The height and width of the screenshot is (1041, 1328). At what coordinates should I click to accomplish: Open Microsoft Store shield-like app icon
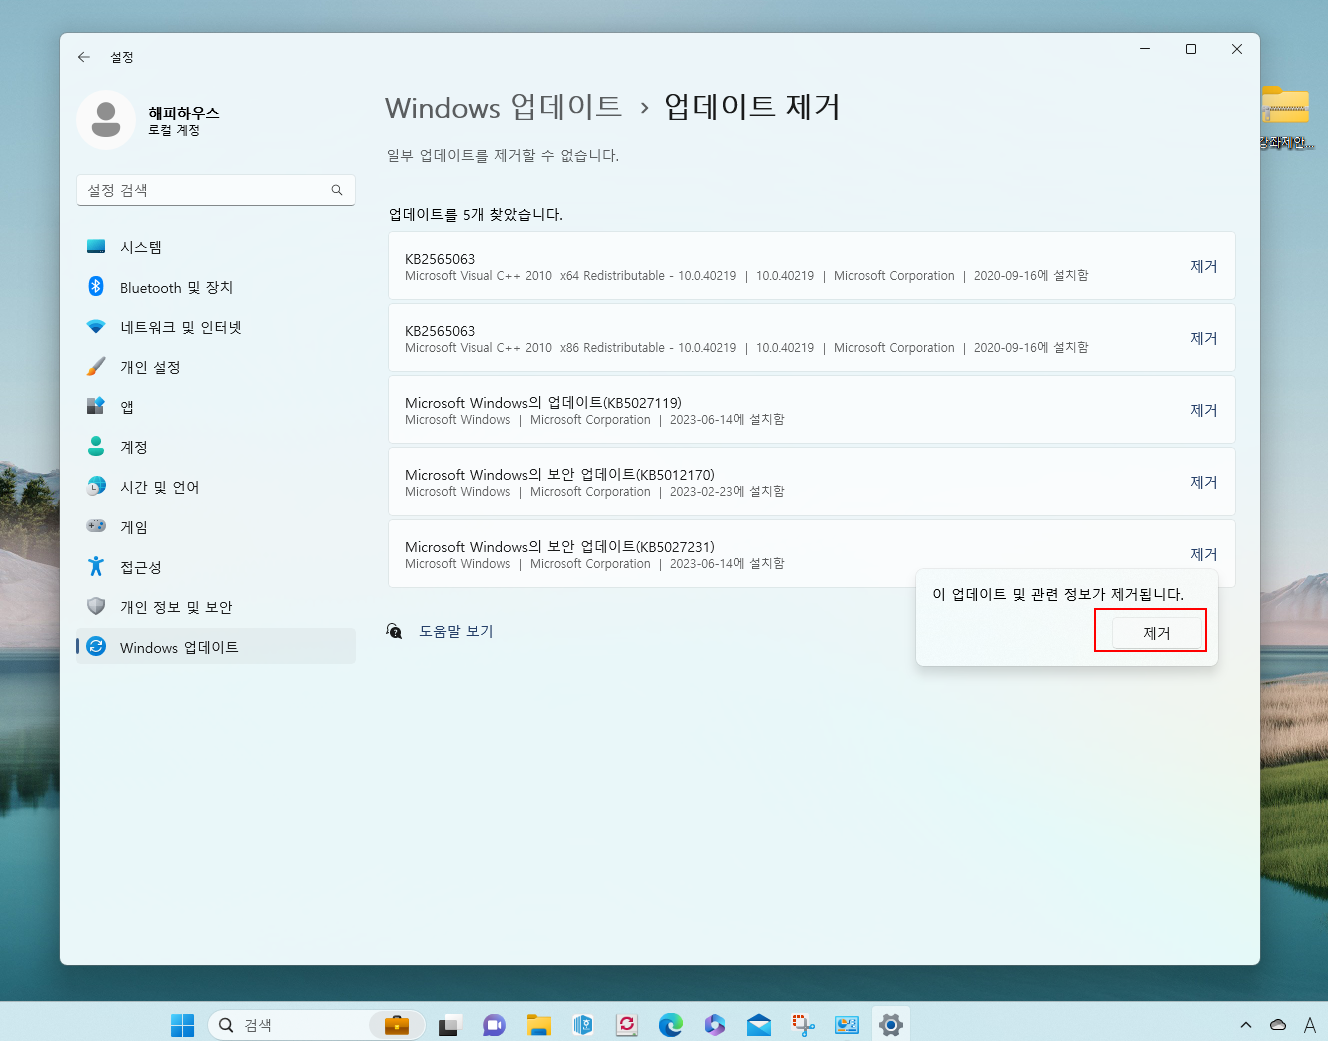[583, 1025]
